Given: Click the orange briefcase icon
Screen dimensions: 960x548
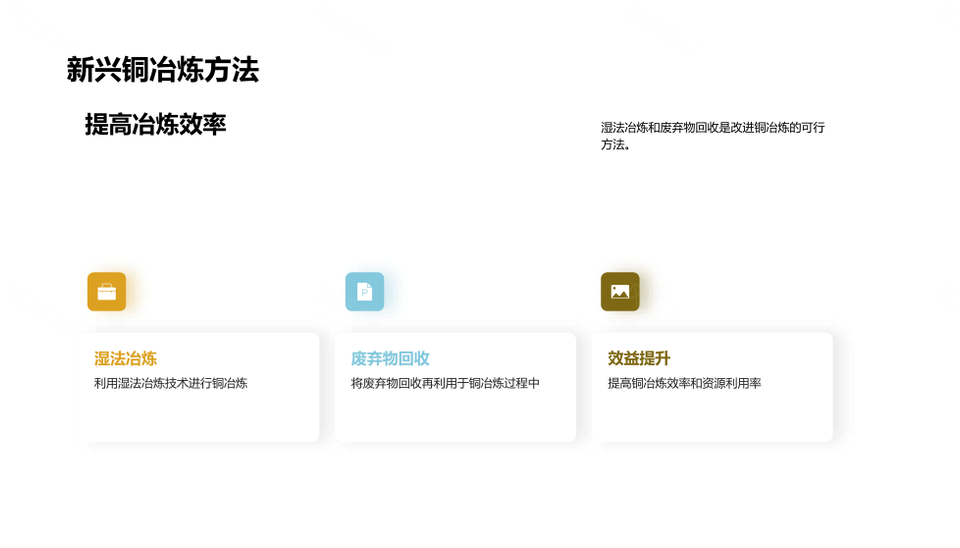Looking at the screenshot, I should point(107,291).
